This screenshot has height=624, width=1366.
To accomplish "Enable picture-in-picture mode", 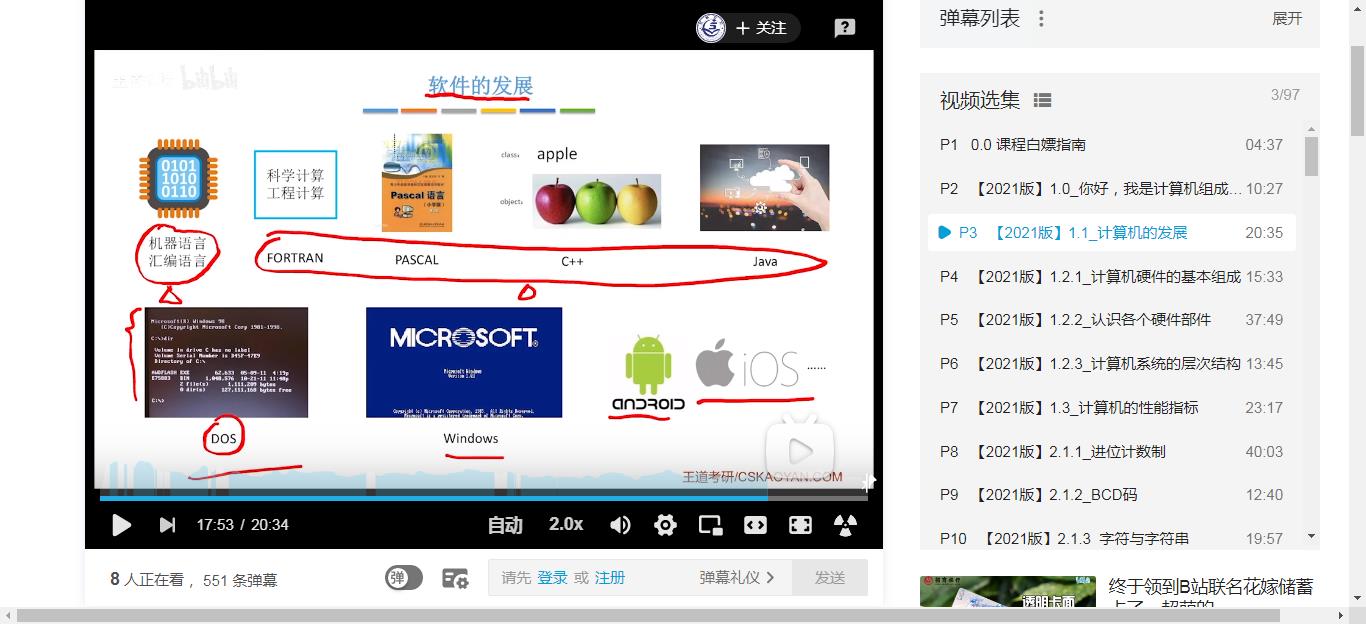I will coord(710,525).
